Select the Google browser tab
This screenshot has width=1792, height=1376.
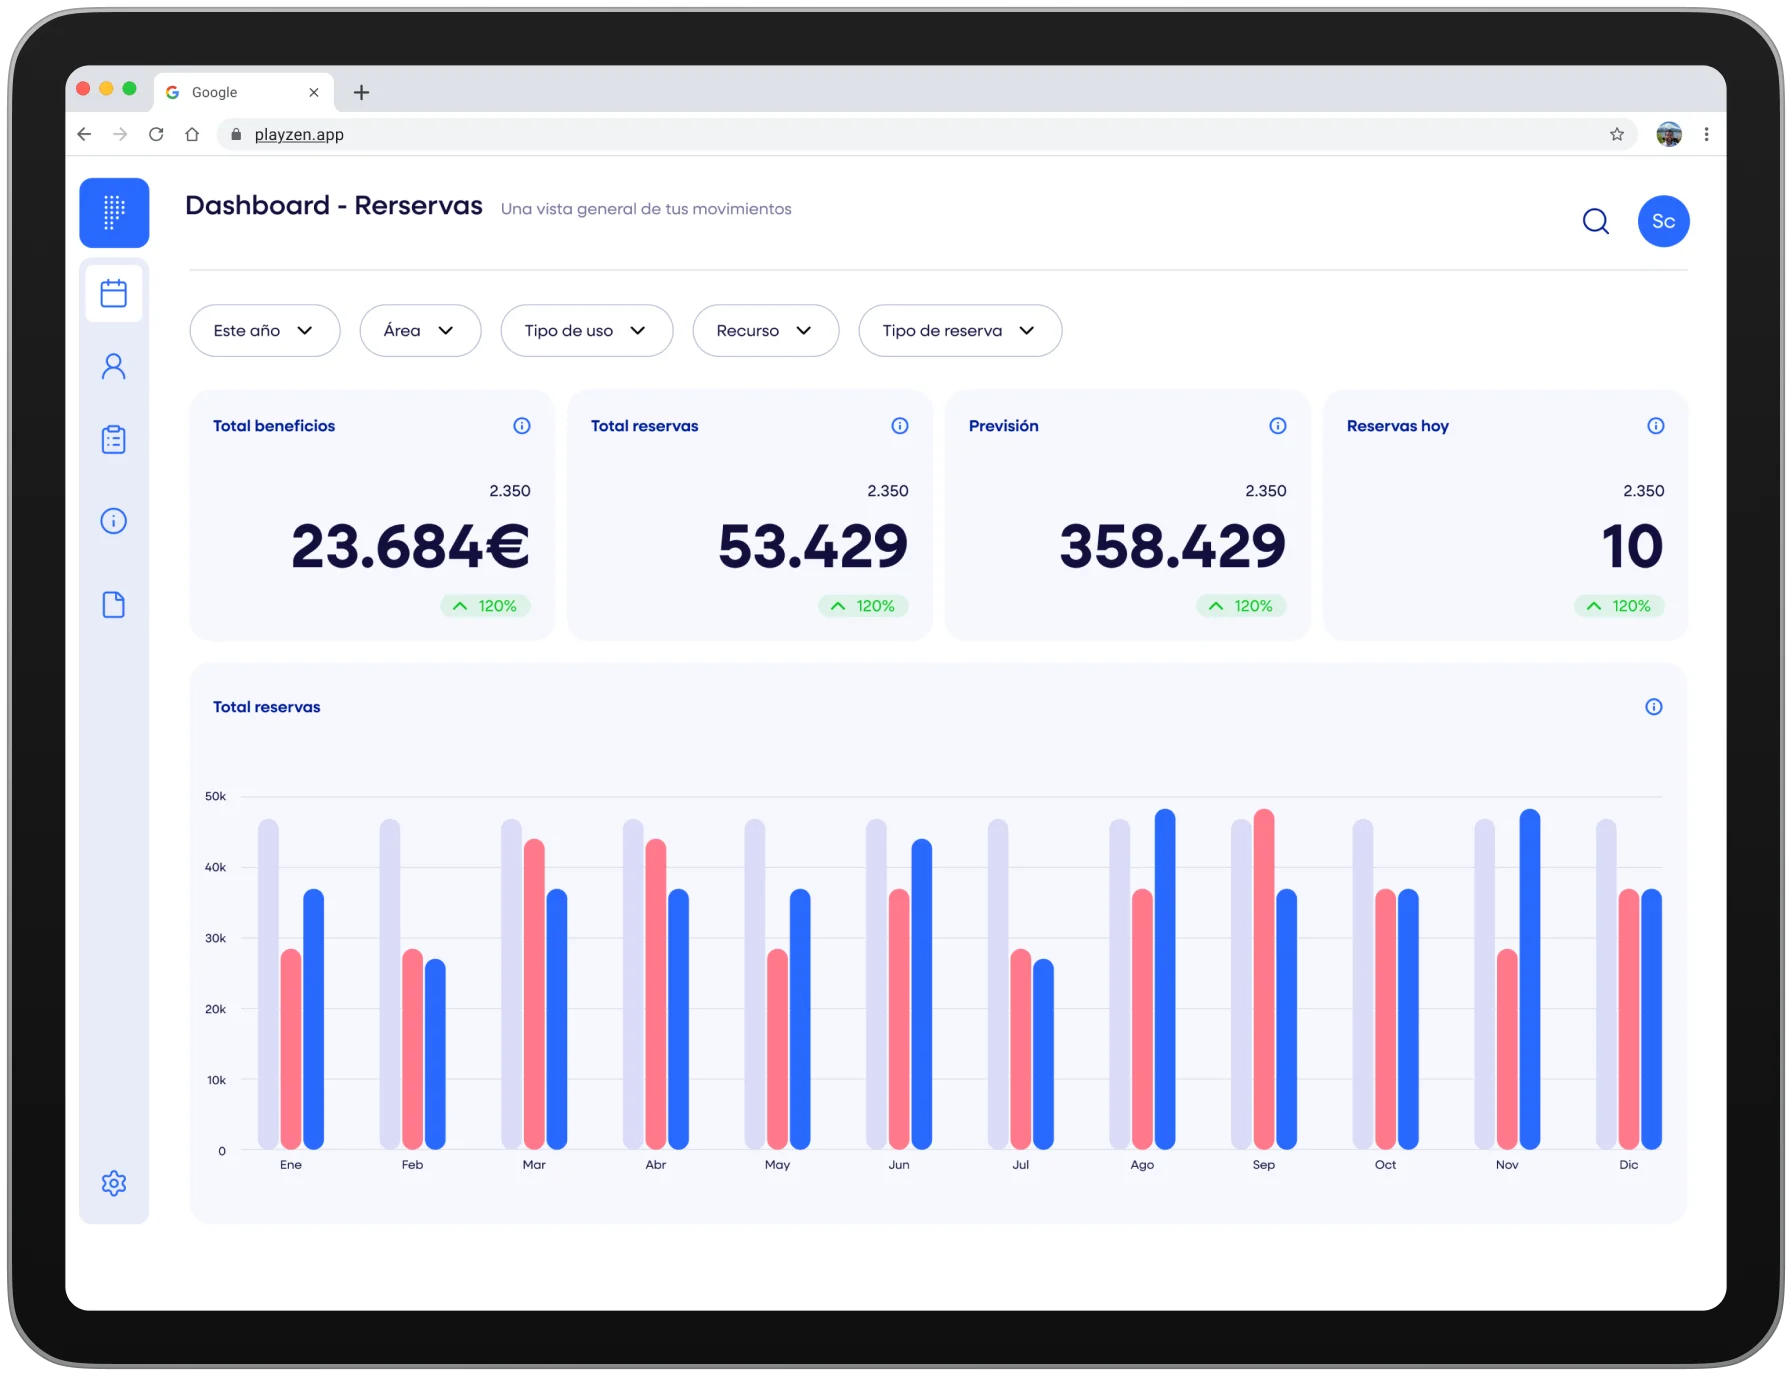(243, 92)
